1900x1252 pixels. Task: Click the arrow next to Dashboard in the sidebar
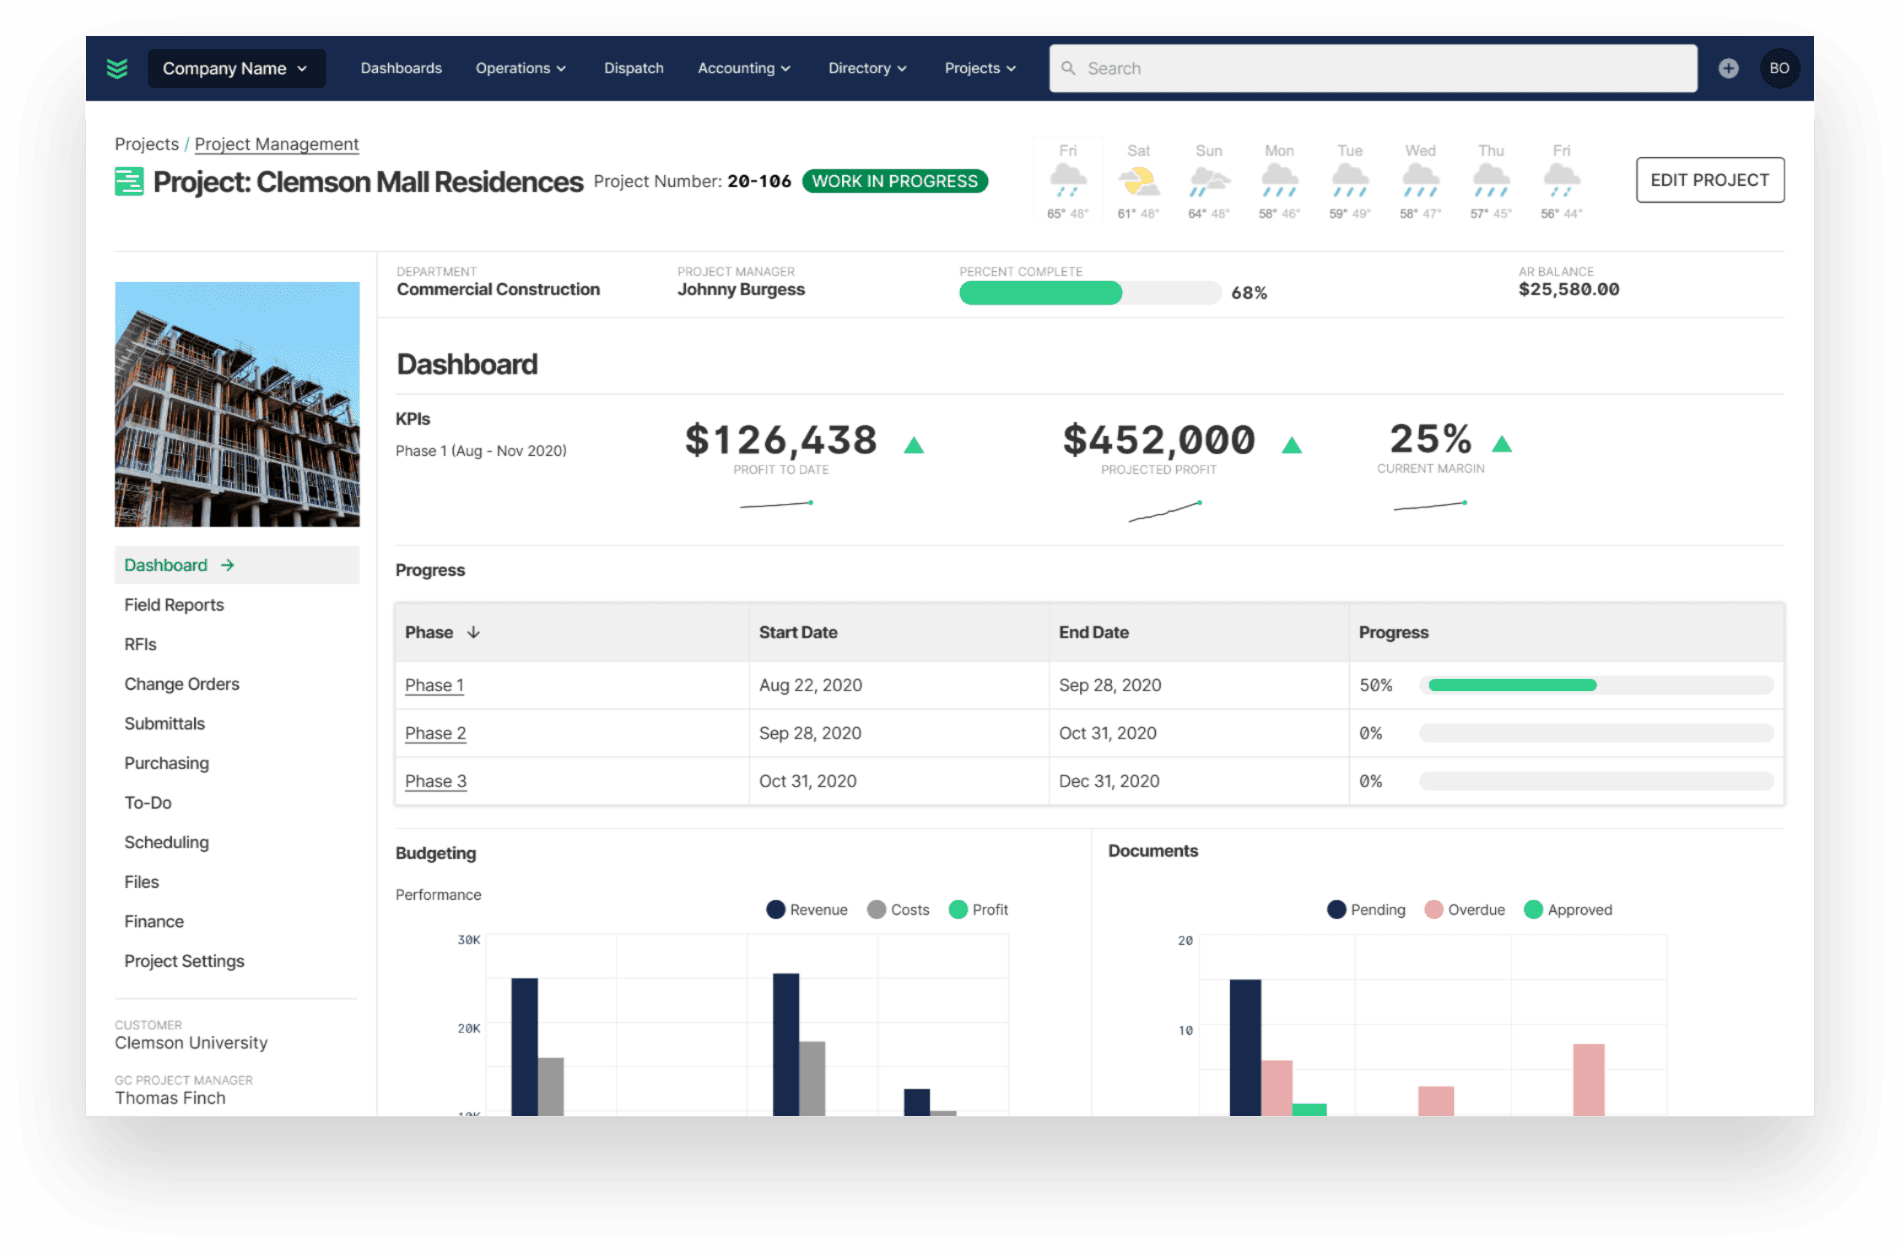(228, 565)
